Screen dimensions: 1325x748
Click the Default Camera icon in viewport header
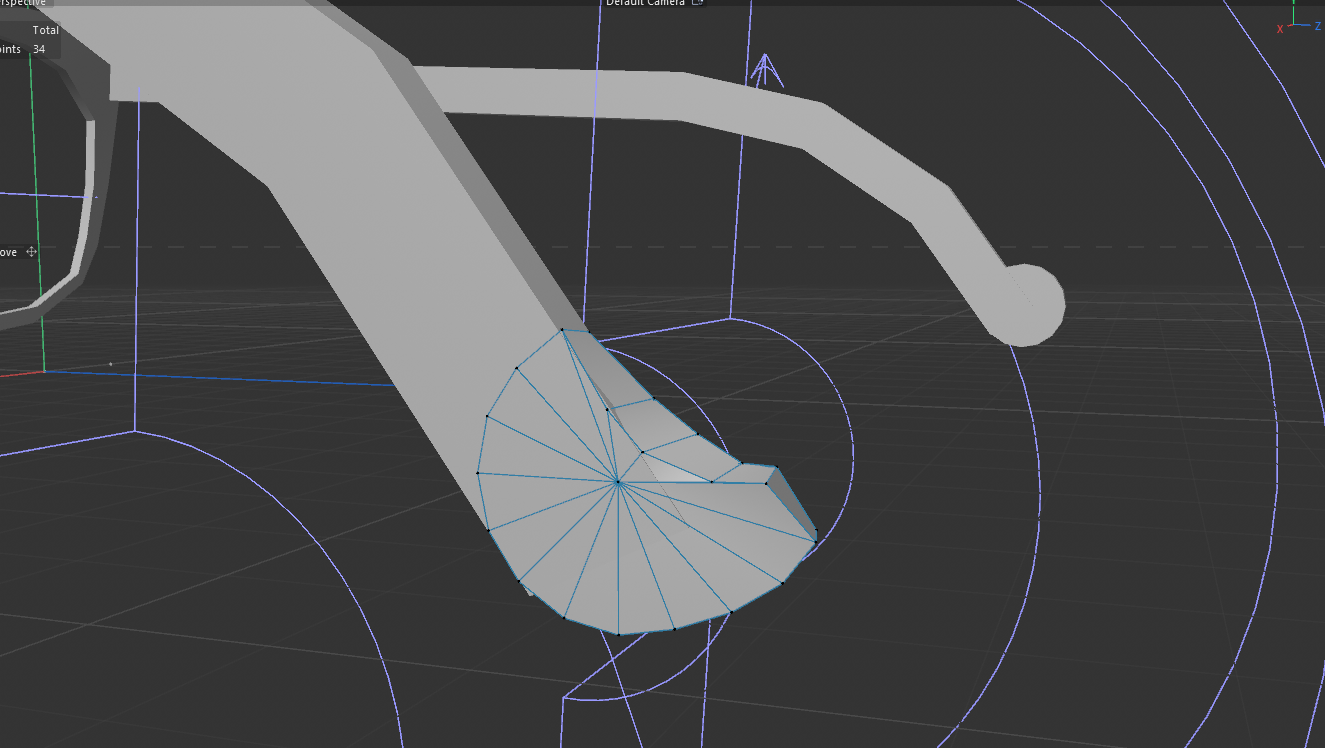coord(698,3)
